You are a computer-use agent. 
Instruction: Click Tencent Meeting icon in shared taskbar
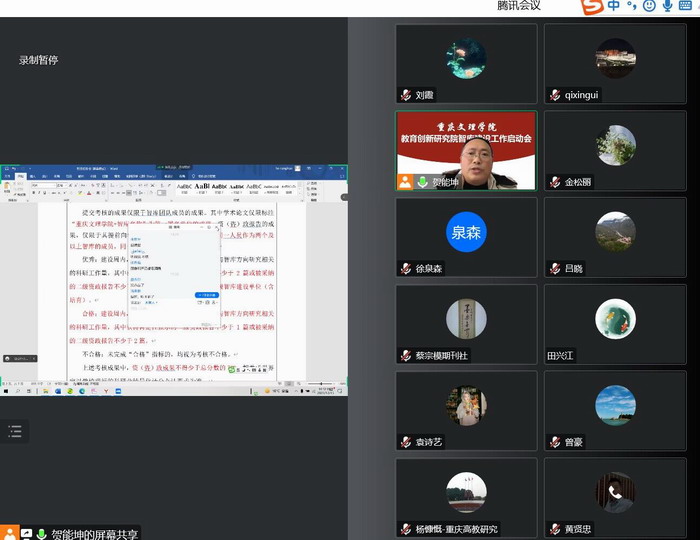coord(118,391)
